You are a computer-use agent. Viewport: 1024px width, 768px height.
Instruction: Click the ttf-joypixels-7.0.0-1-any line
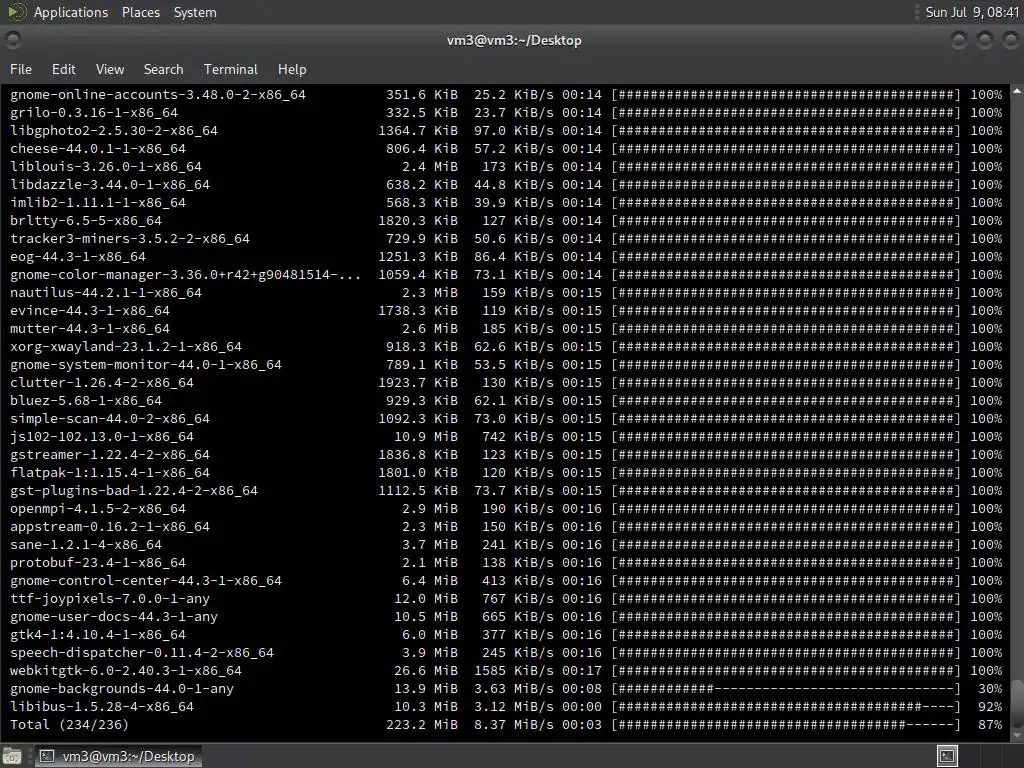[x=506, y=599]
